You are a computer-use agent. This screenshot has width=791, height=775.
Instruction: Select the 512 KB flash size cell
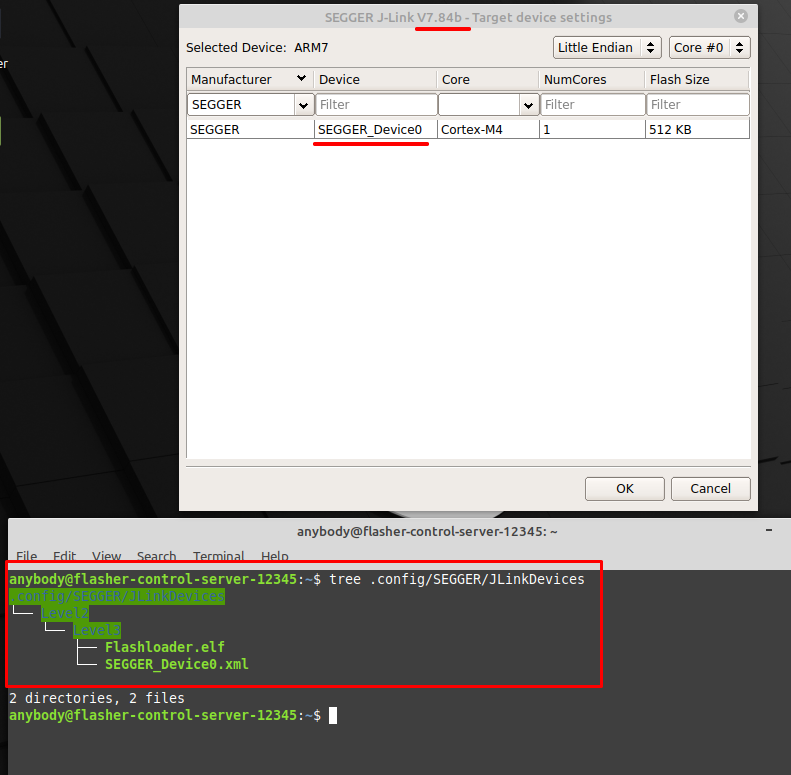[x=697, y=130]
